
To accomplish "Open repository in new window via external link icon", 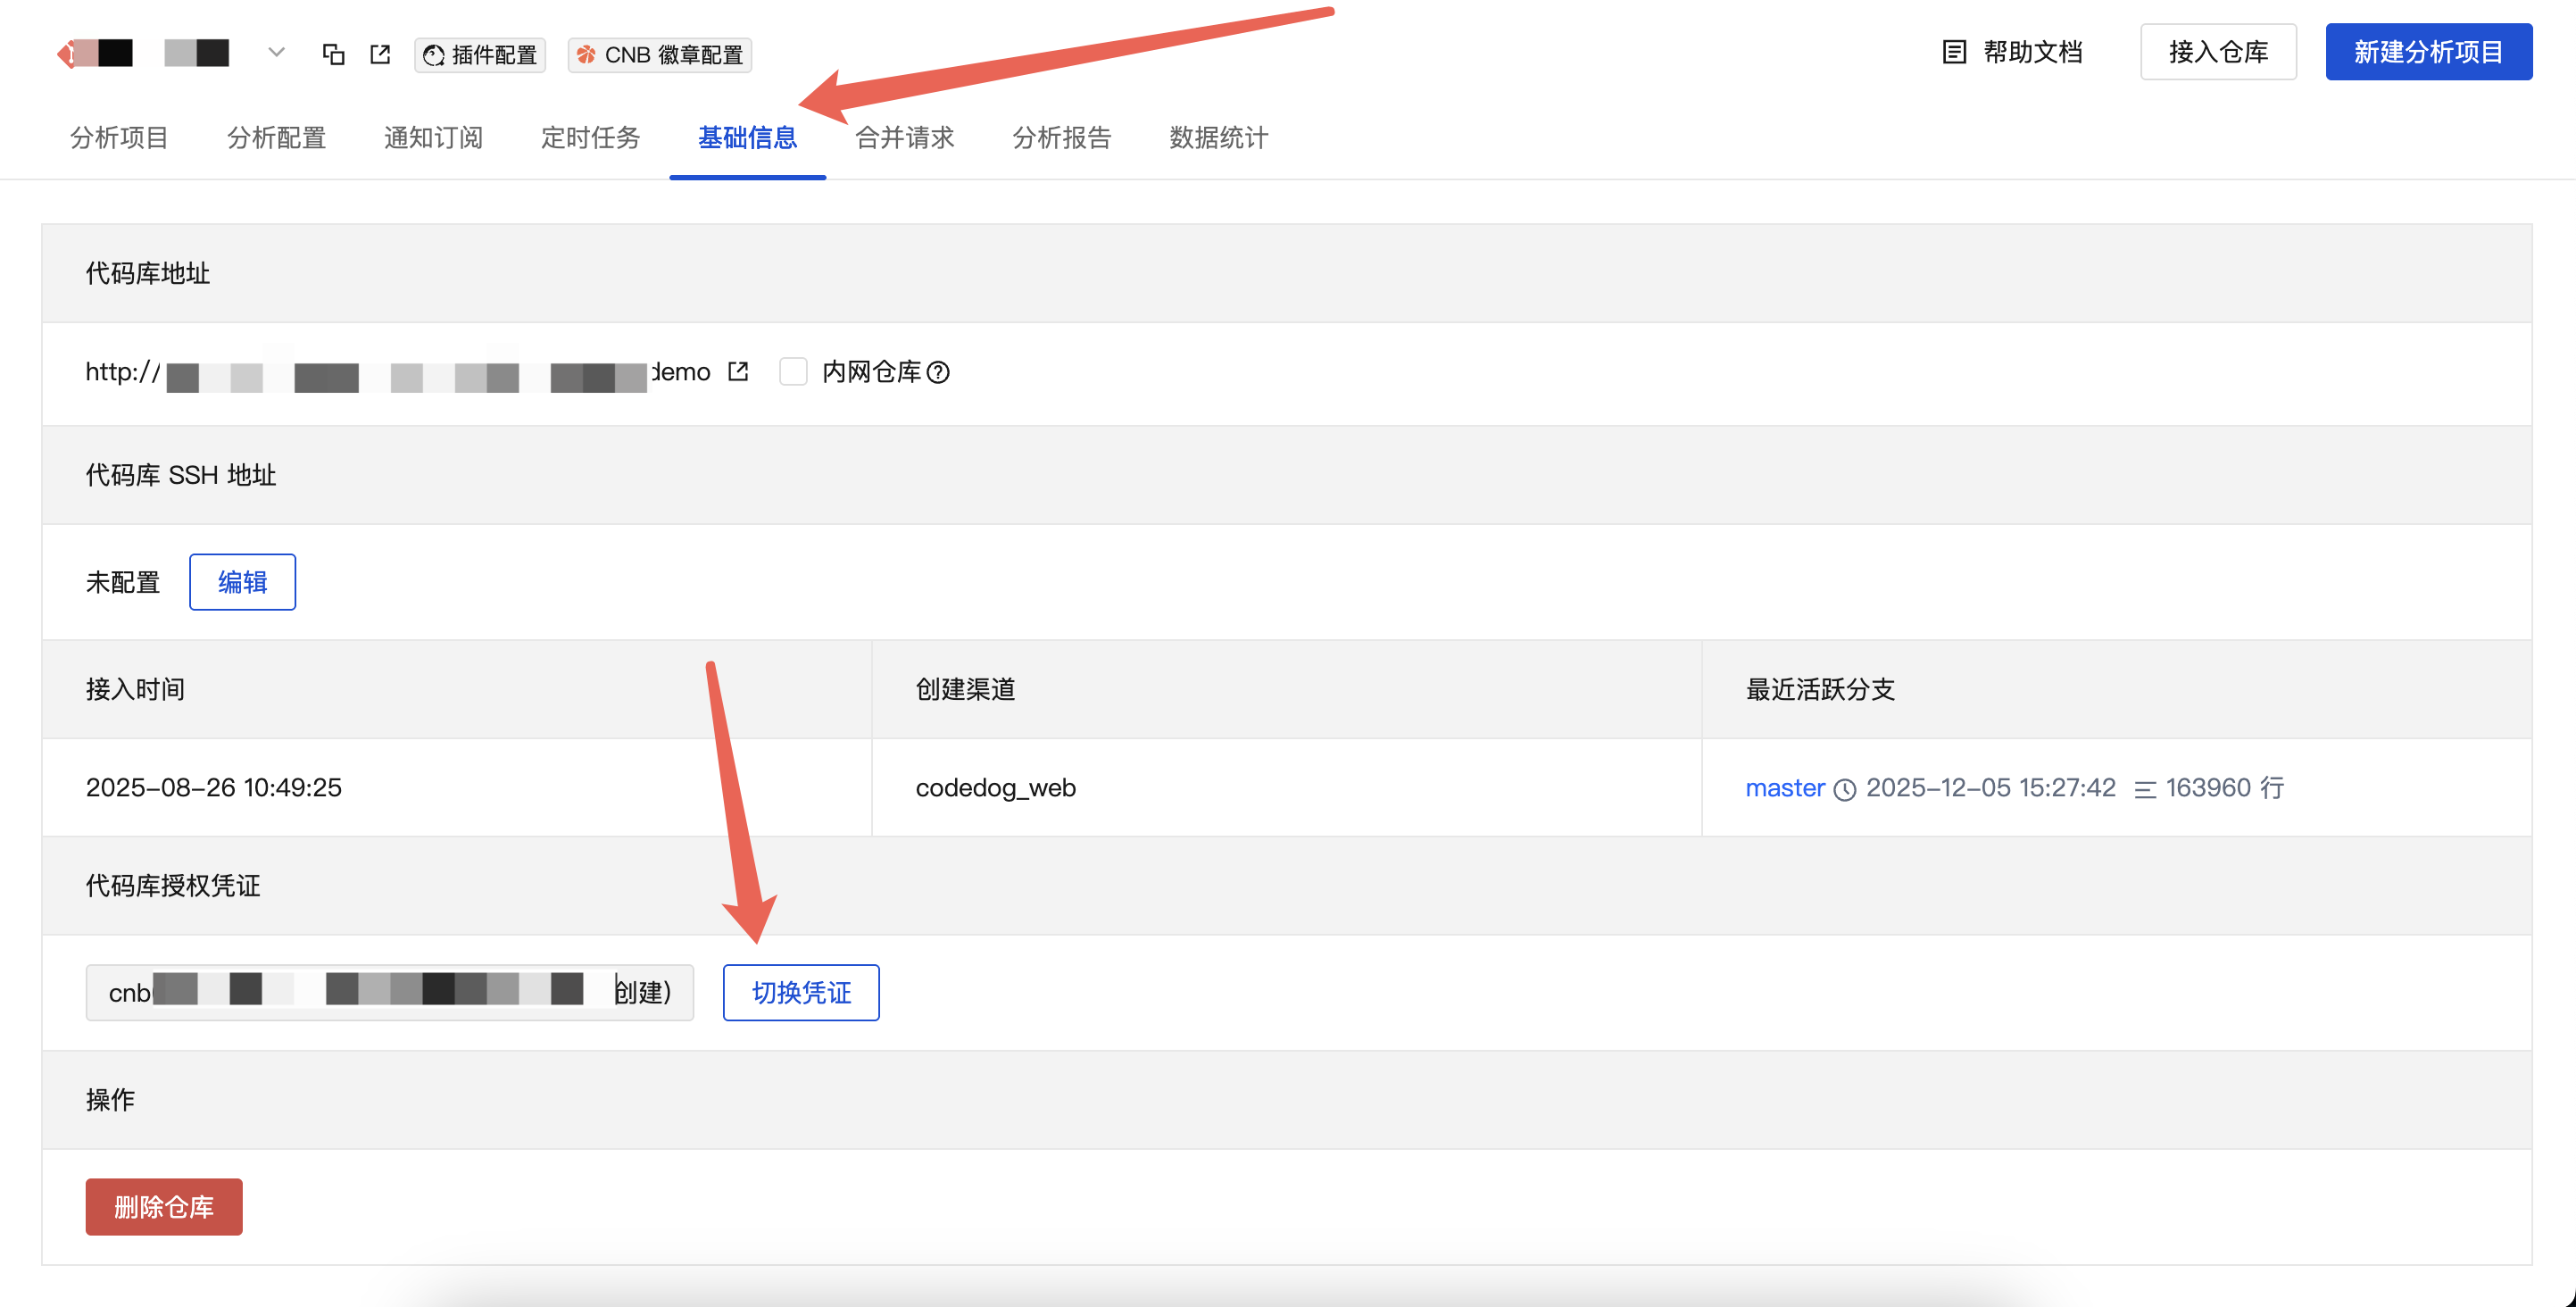I will pyautogui.click(x=380, y=54).
